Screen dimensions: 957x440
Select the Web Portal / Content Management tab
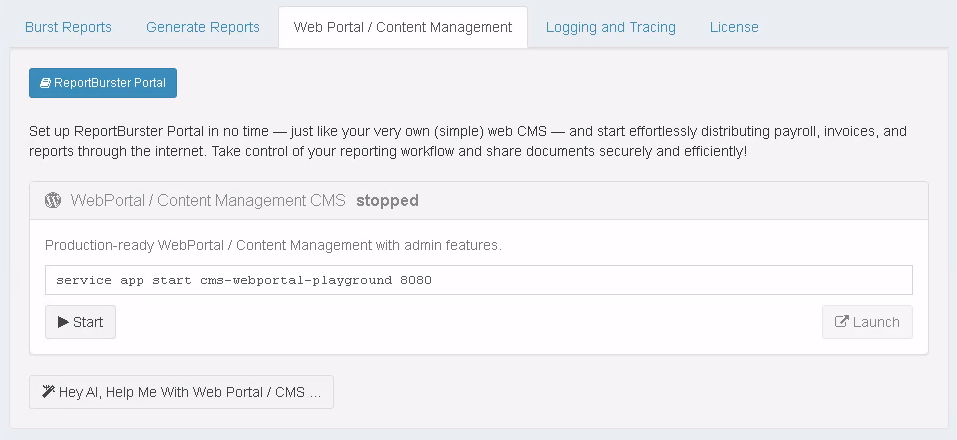[x=403, y=27]
